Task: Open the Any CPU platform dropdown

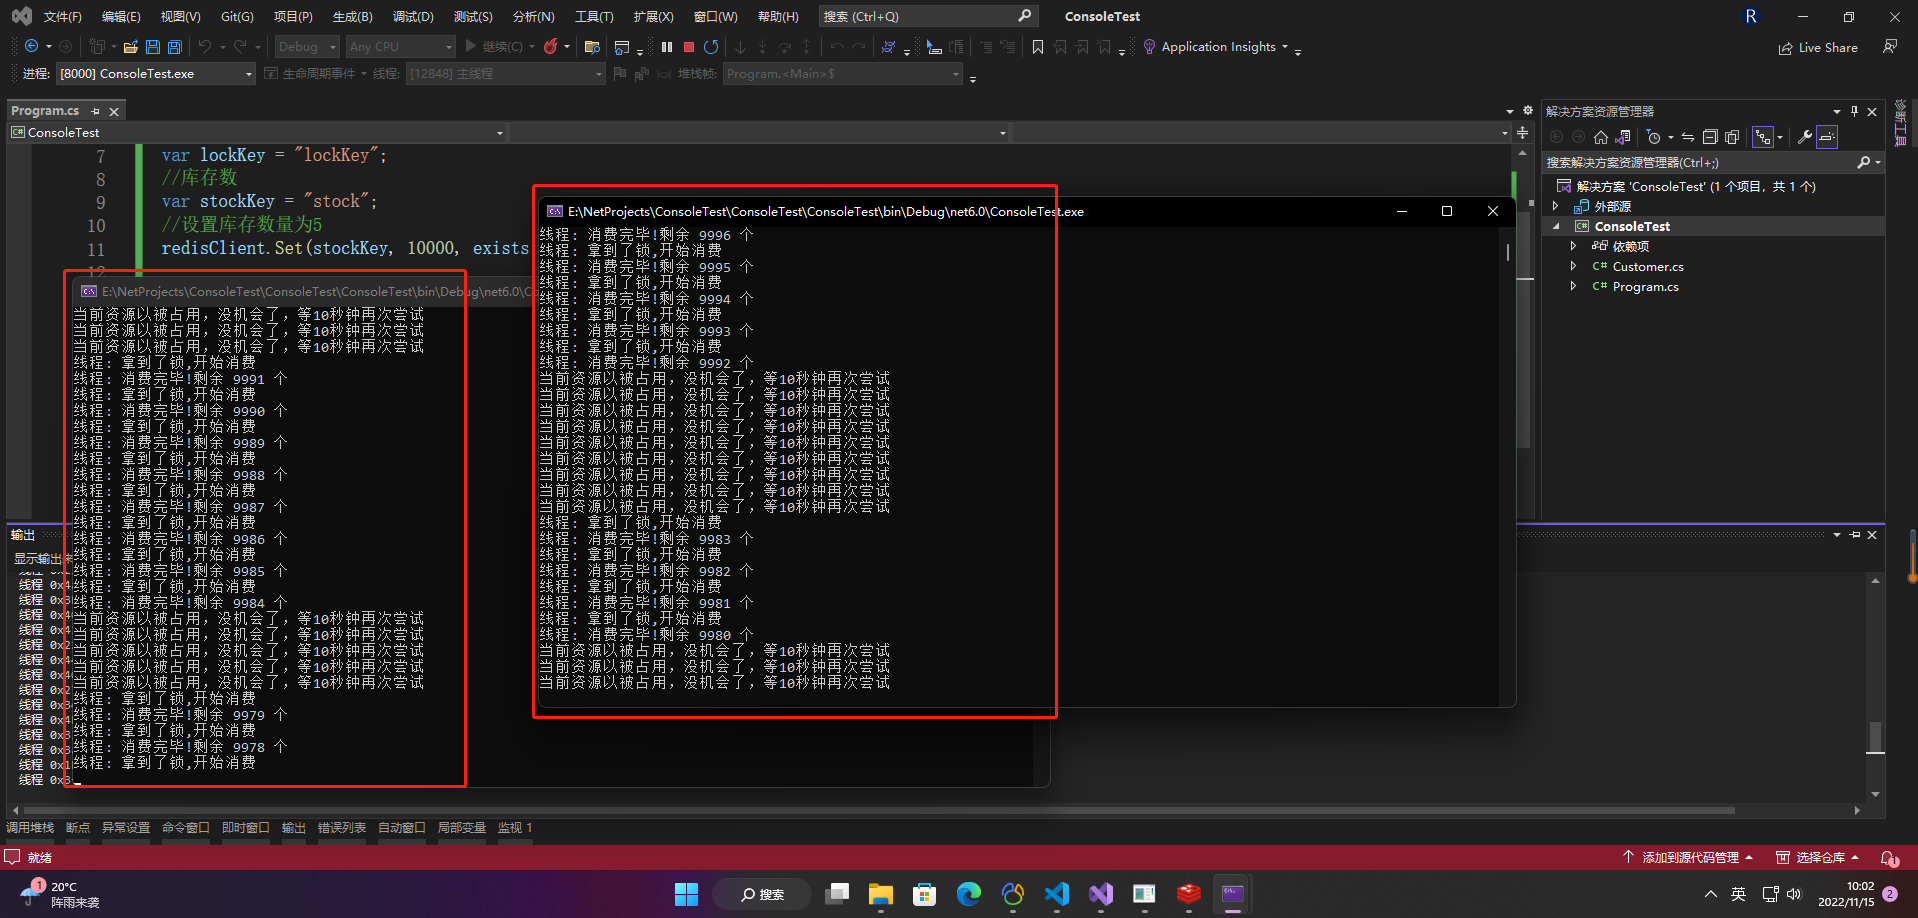Action: point(400,46)
